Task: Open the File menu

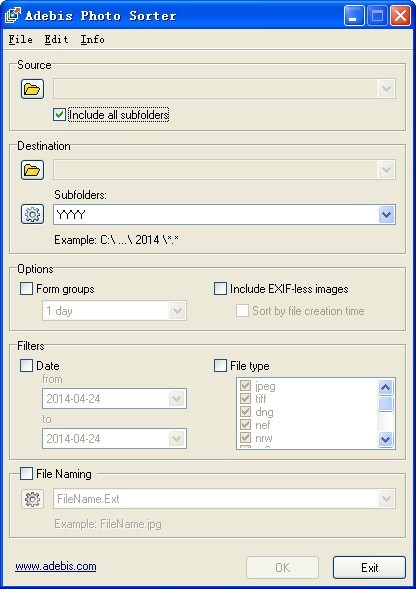Action: point(21,39)
